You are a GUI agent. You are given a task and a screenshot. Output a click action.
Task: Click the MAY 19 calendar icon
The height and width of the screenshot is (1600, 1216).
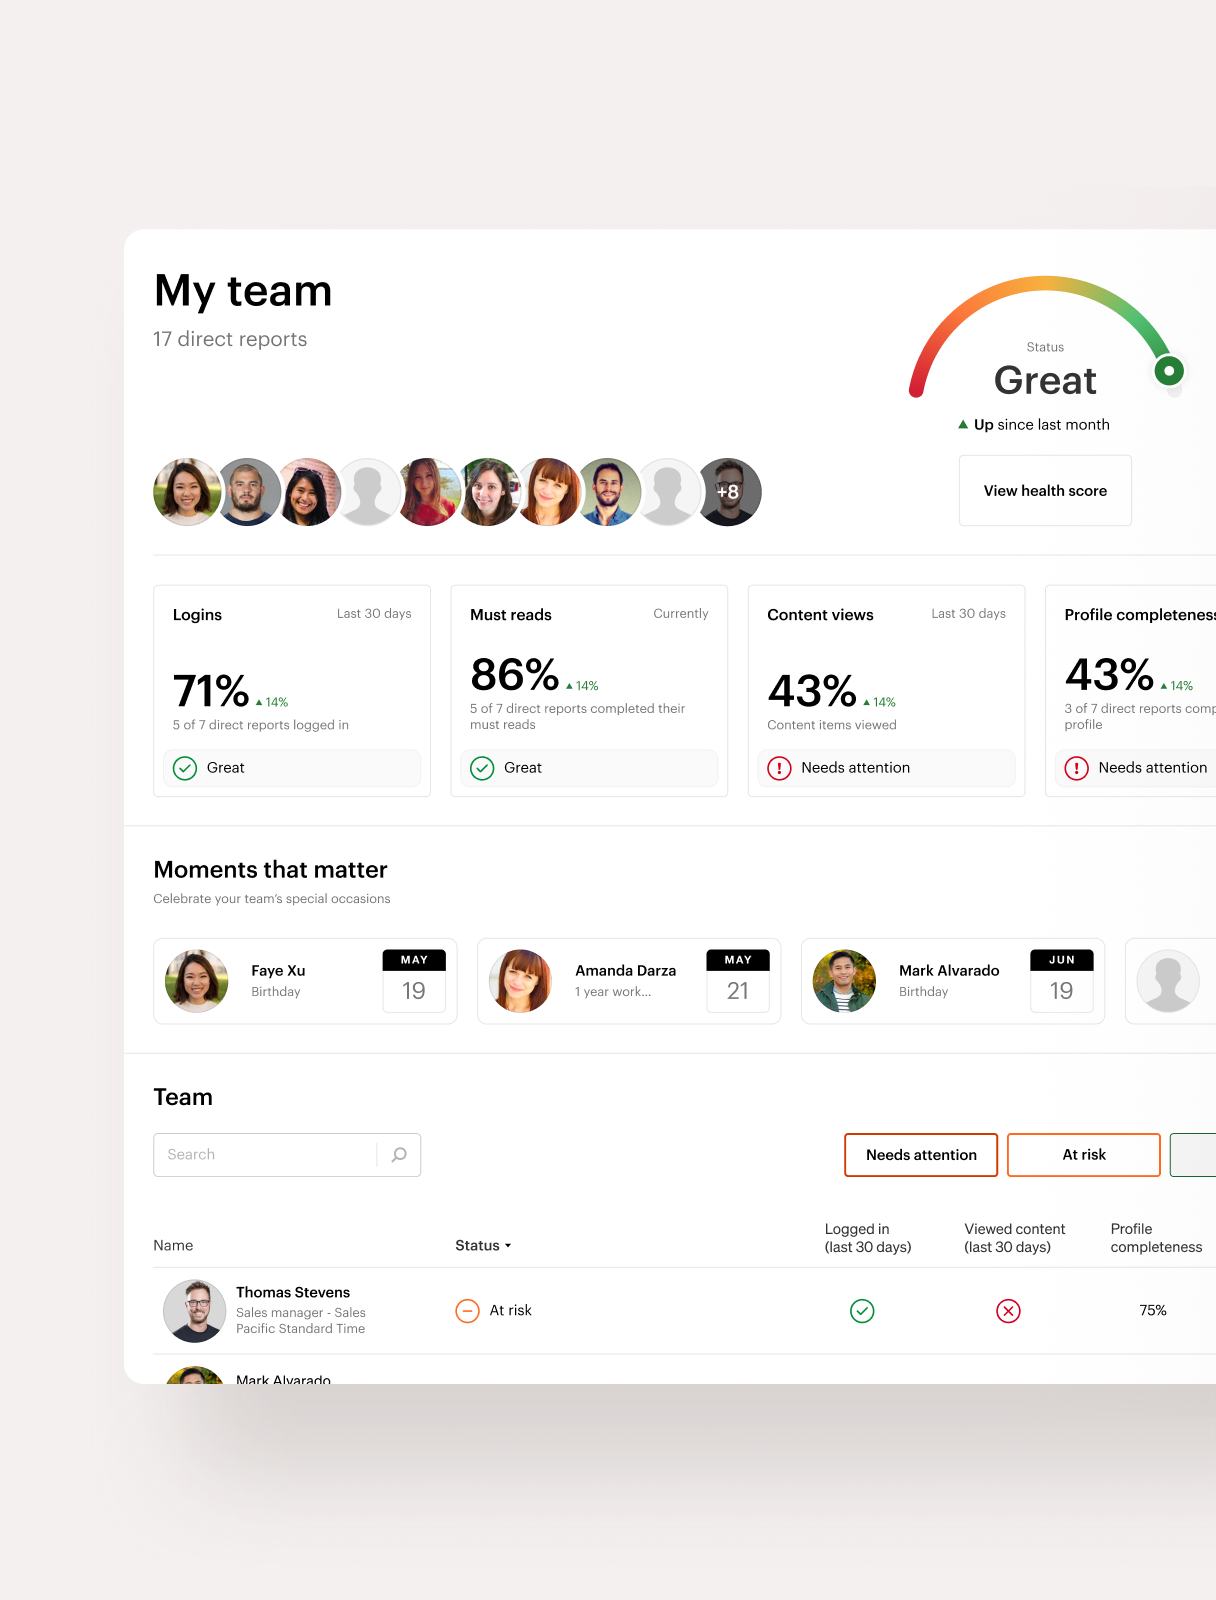[x=414, y=981]
